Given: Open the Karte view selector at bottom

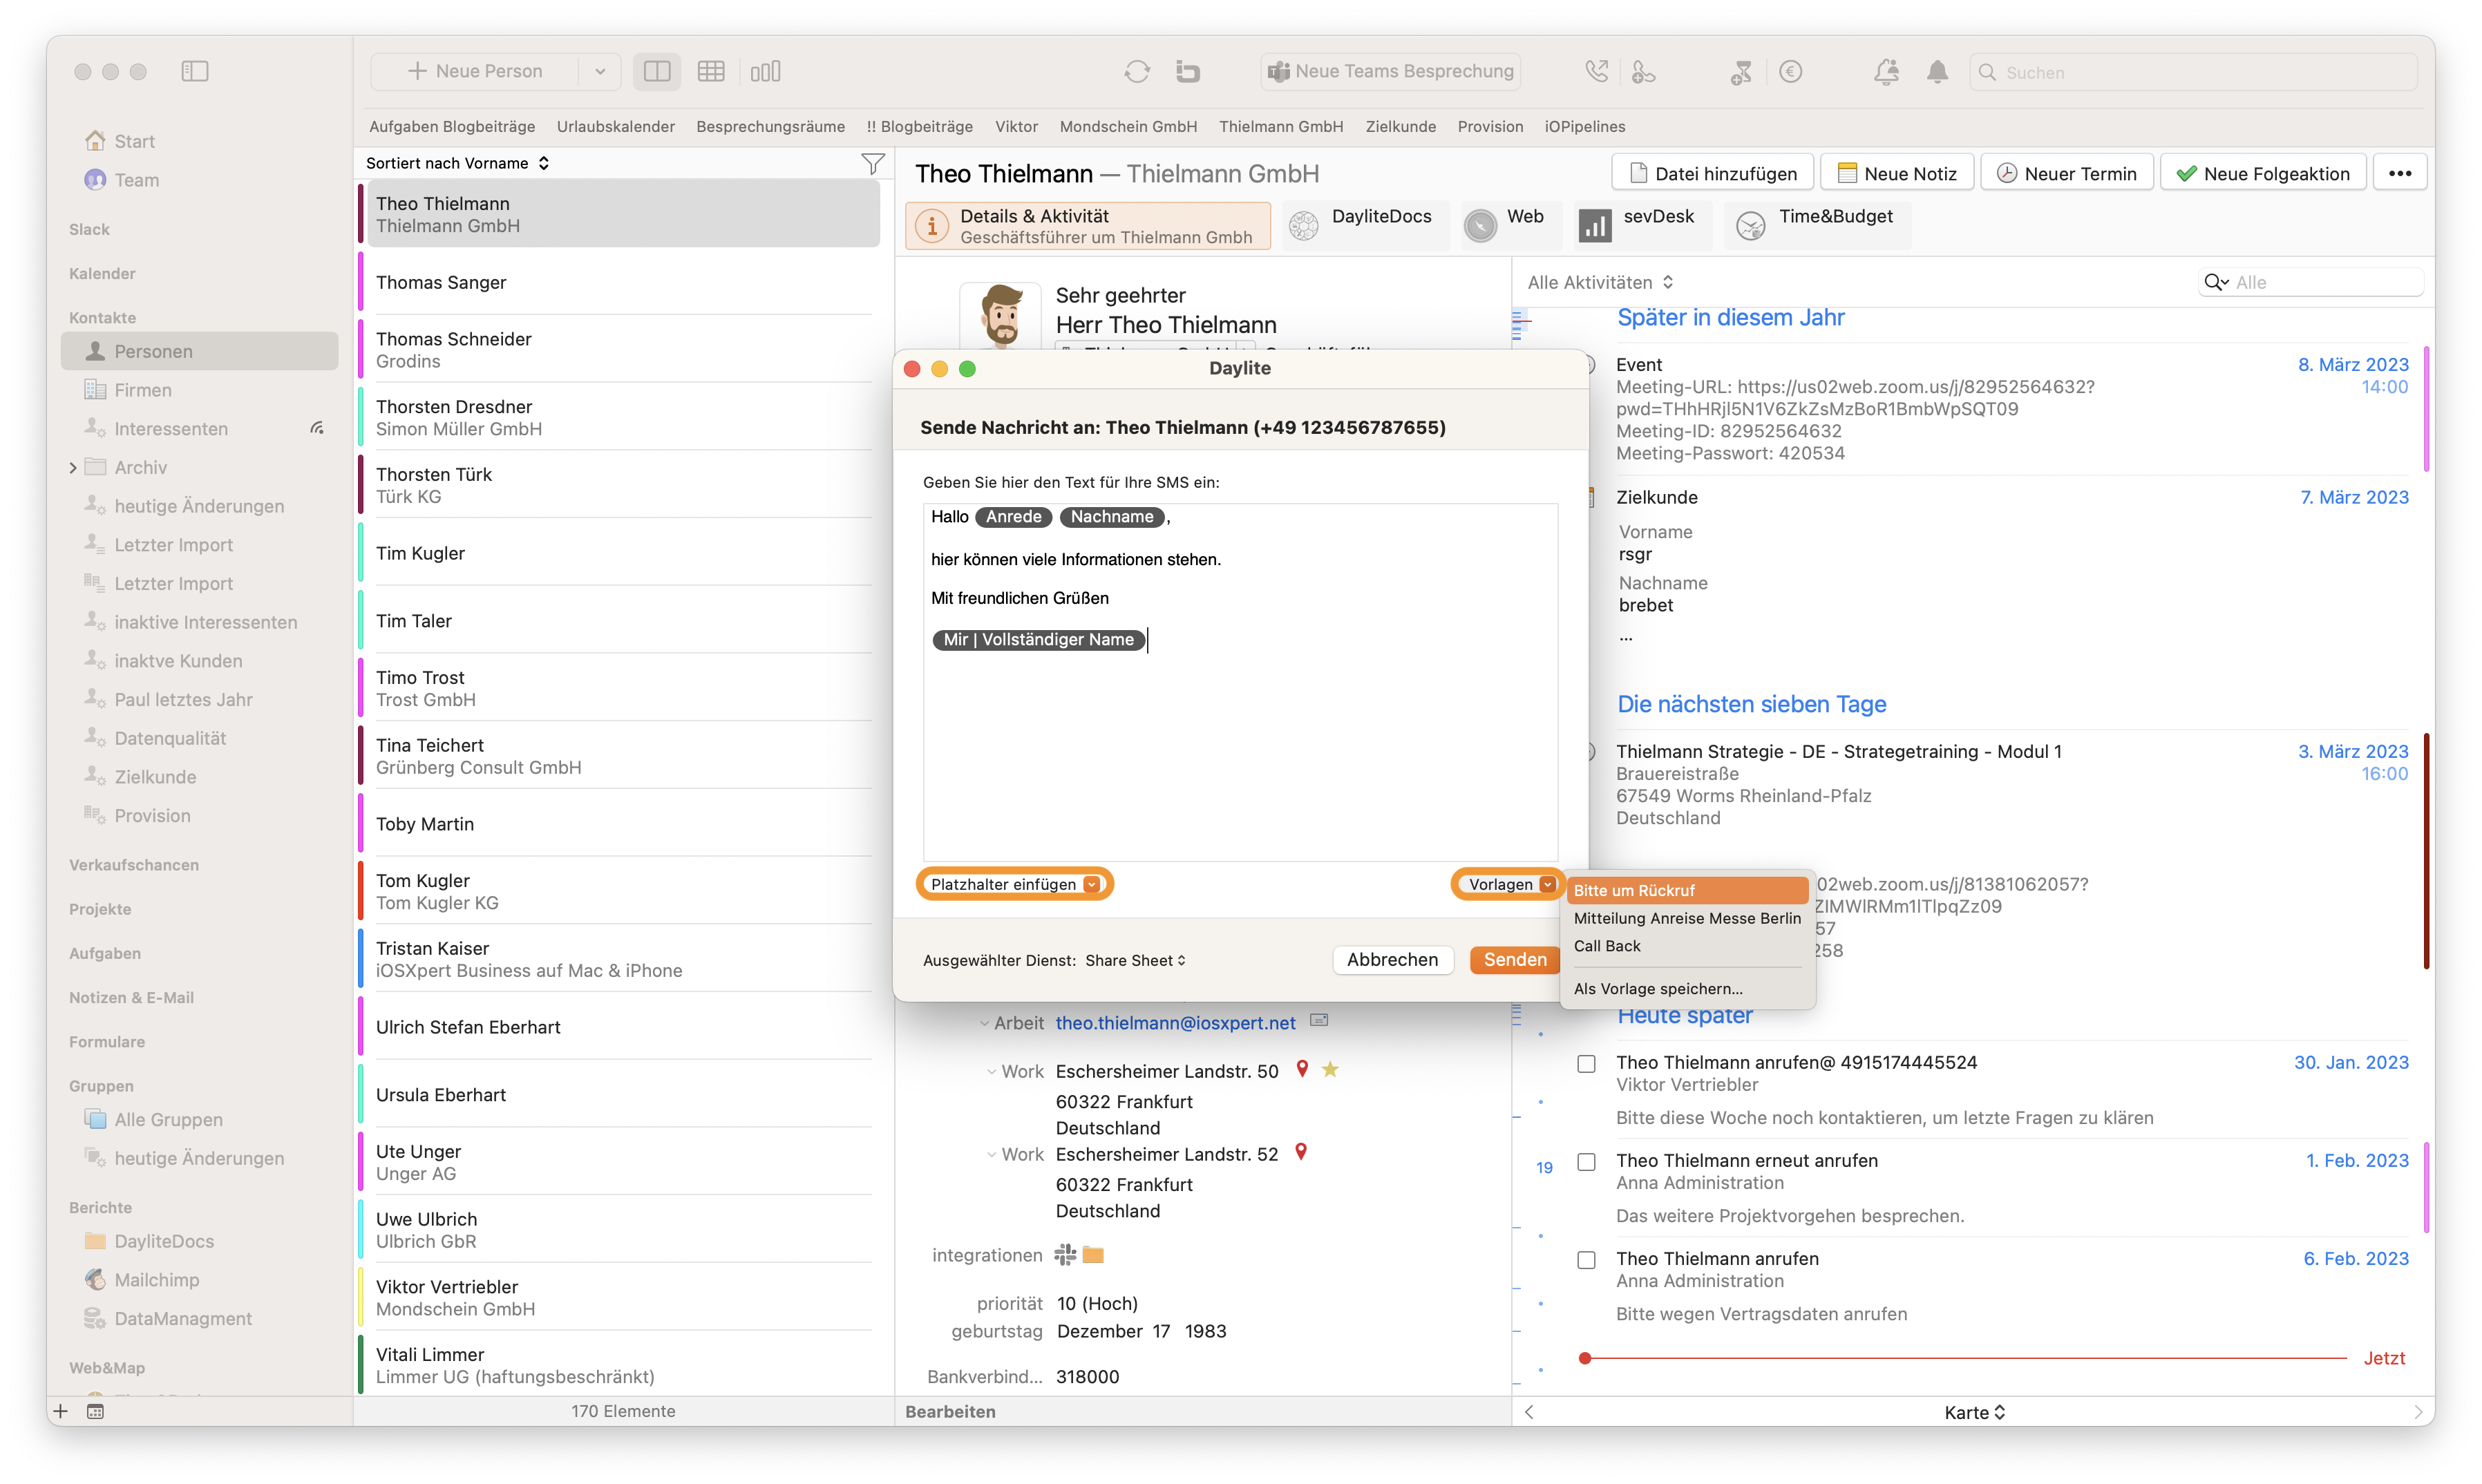Looking at the screenshot, I should pos(1974,1412).
